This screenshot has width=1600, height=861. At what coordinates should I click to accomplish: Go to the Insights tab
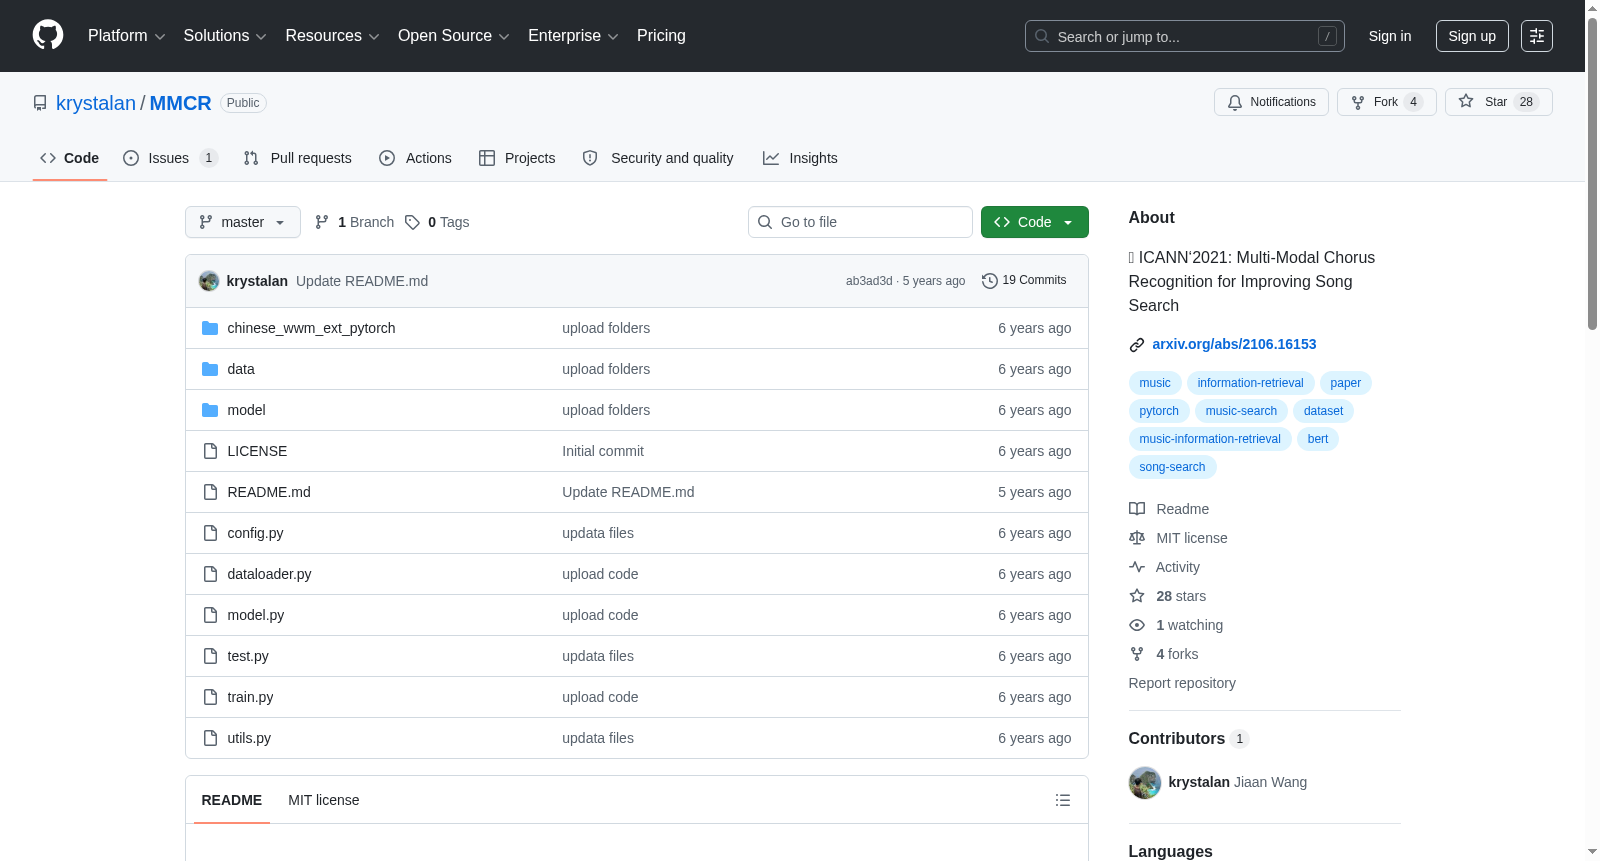click(800, 158)
